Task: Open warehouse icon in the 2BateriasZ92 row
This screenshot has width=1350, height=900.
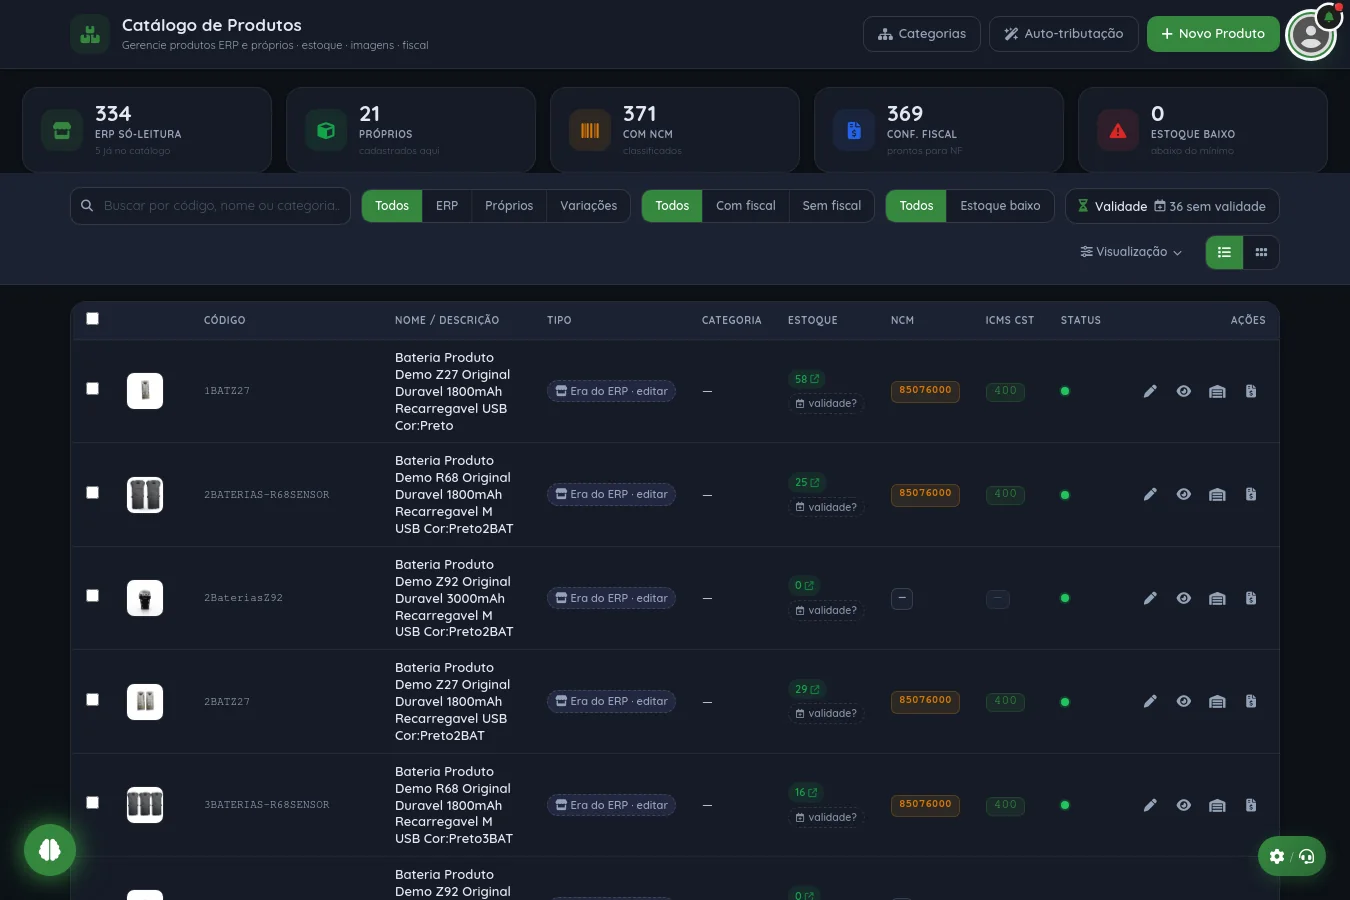Action: pos(1217,598)
